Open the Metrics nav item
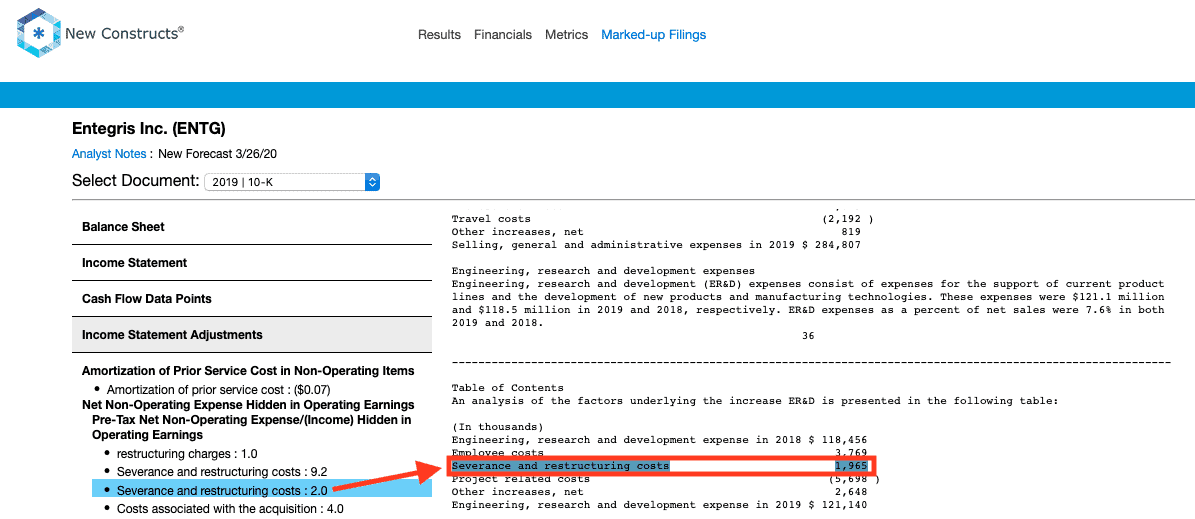Viewport: 1195px width, 519px height. coord(566,34)
